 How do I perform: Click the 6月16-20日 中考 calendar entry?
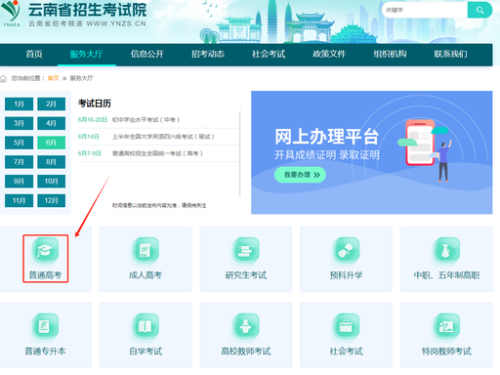coord(158,120)
